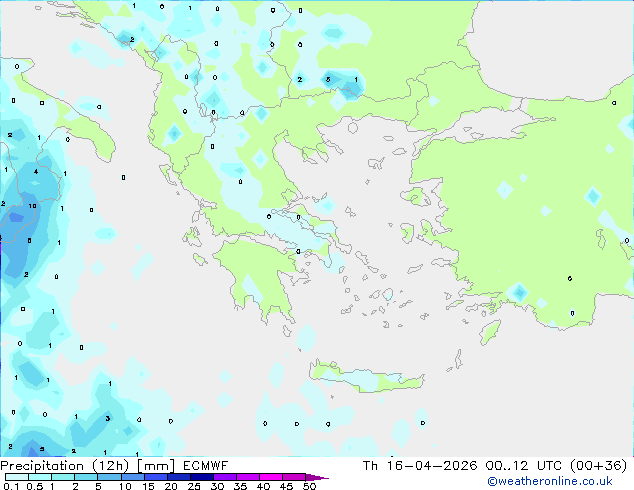Click the 'ECMWF' model name
The width and height of the screenshot is (634, 490).
(205, 466)
